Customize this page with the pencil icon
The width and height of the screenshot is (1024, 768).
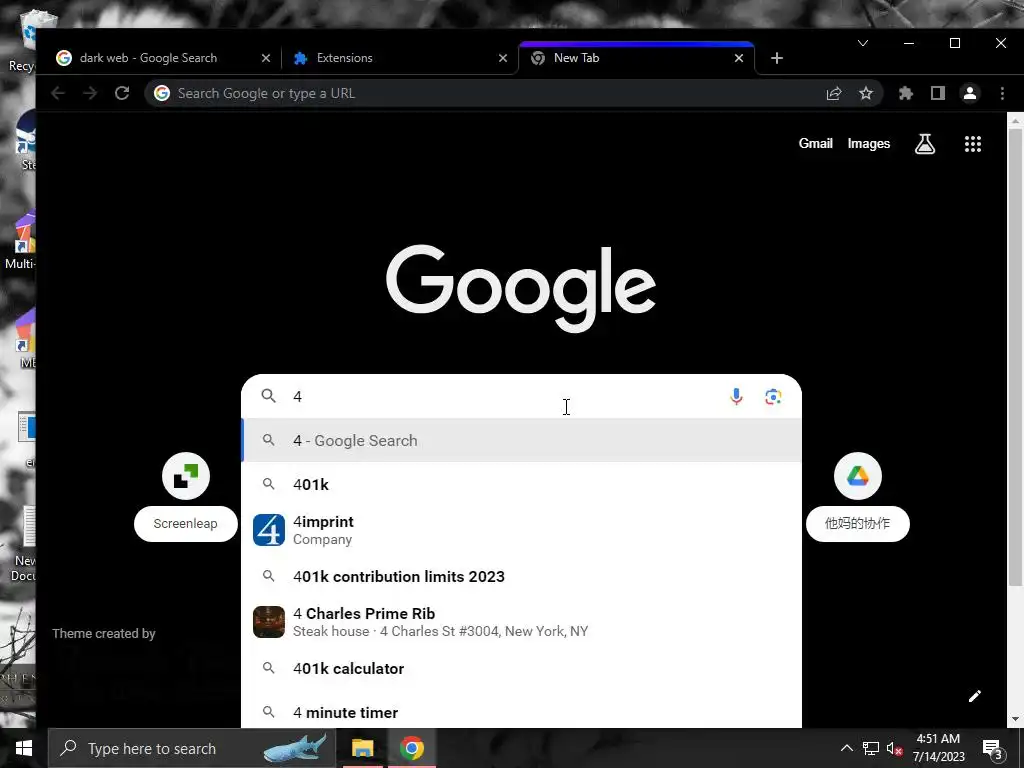[x=974, y=696]
